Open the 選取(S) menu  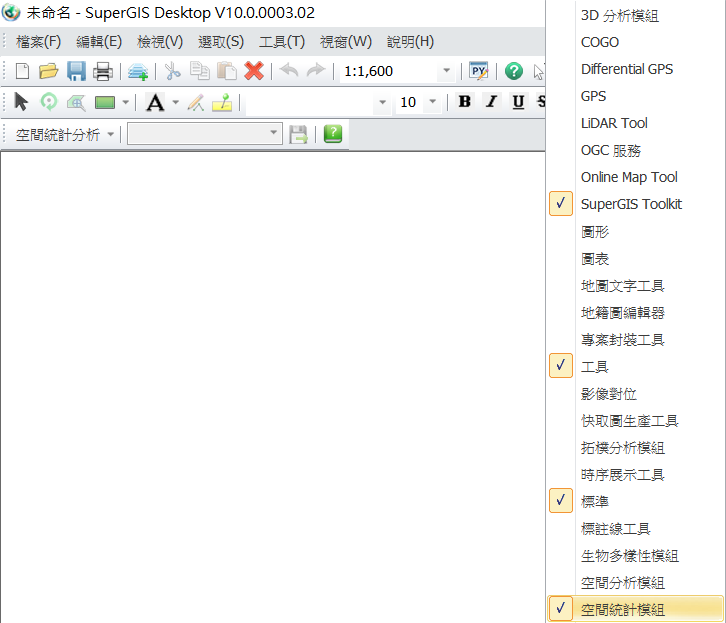tap(221, 42)
